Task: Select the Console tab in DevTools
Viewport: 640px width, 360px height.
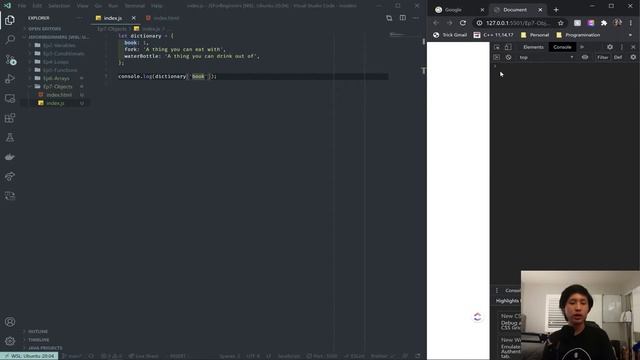Action: [562, 47]
